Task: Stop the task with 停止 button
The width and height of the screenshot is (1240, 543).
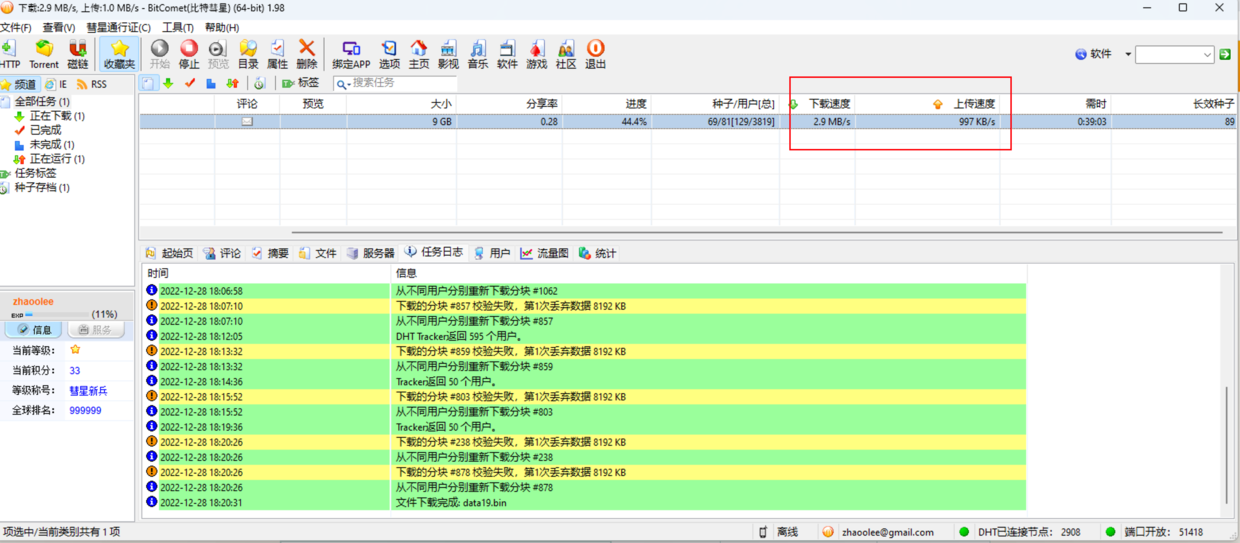Action: [x=189, y=54]
